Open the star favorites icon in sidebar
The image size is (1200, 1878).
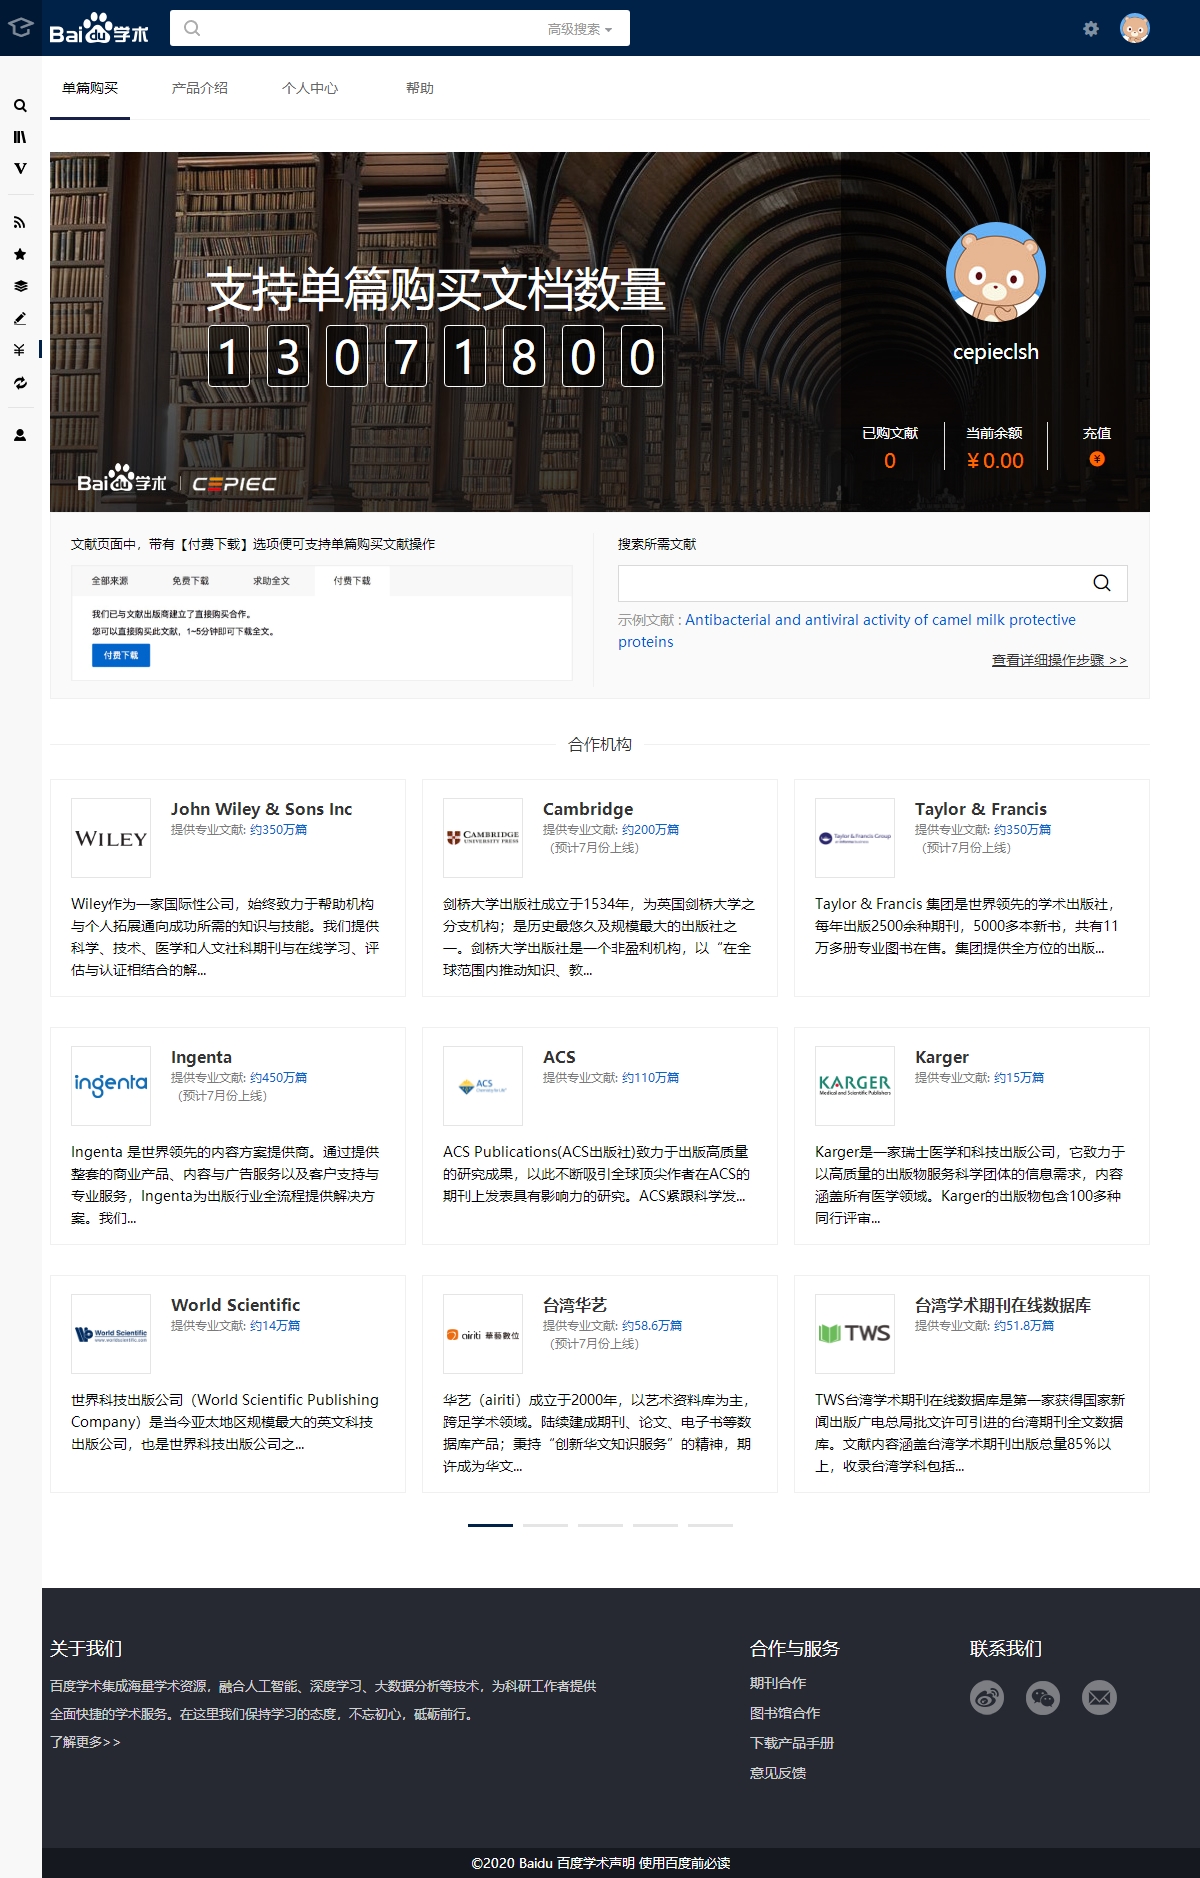tap(19, 255)
